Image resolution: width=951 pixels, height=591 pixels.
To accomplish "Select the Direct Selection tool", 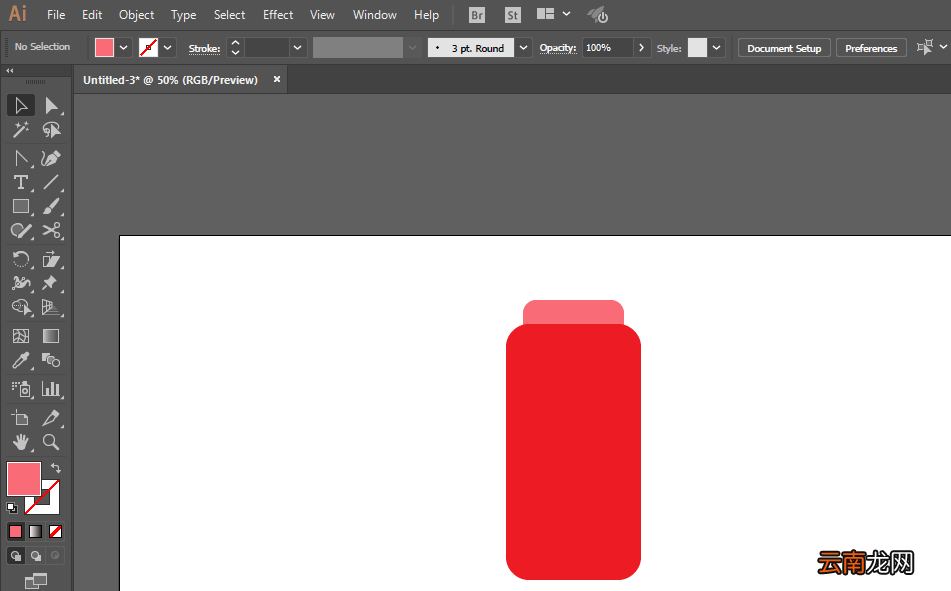I will [x=52, y=106].
